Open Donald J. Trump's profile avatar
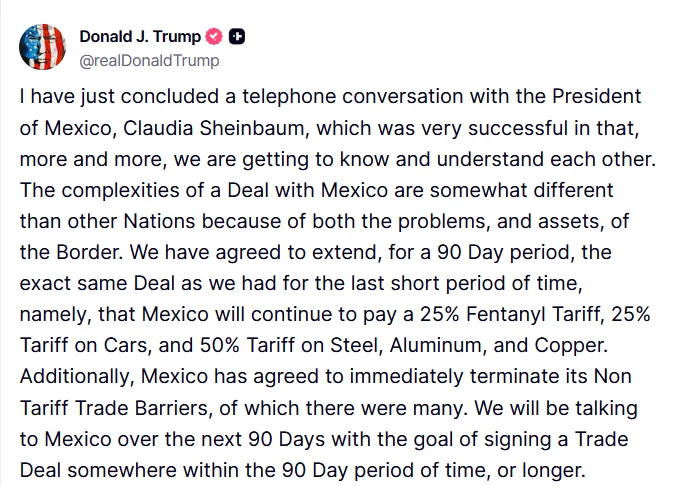Viewport: 675px width, 486px height. tap(42, 47)
